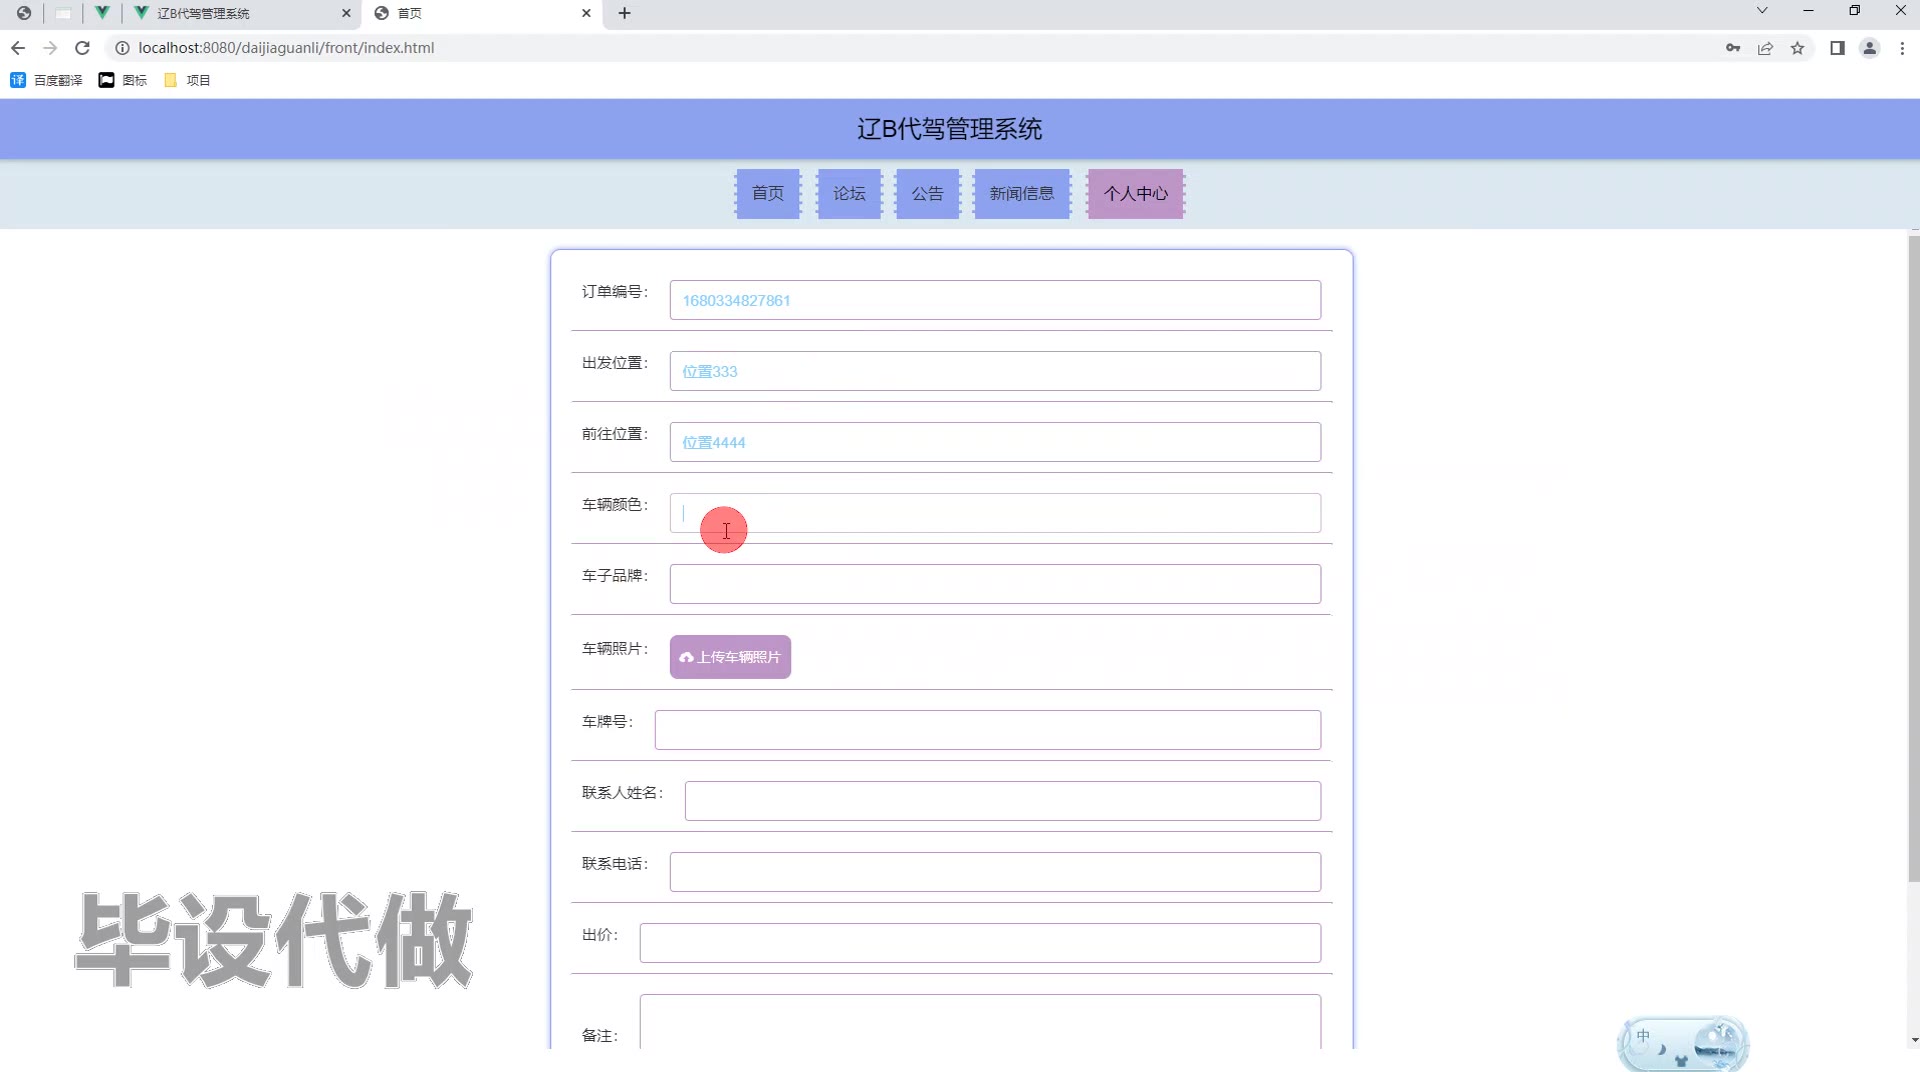The height and width of the screenshot is (1072, 1920).
Task: Click the 出价 input field
Action: pos(980,943)
